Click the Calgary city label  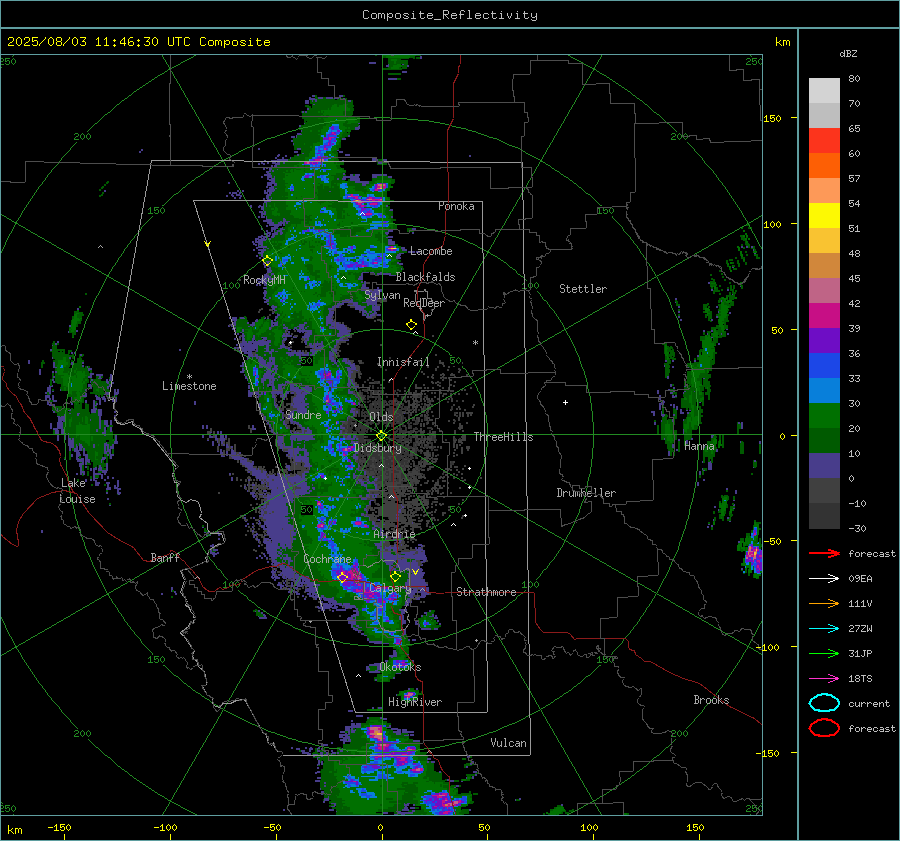click(x=390, y=588)
